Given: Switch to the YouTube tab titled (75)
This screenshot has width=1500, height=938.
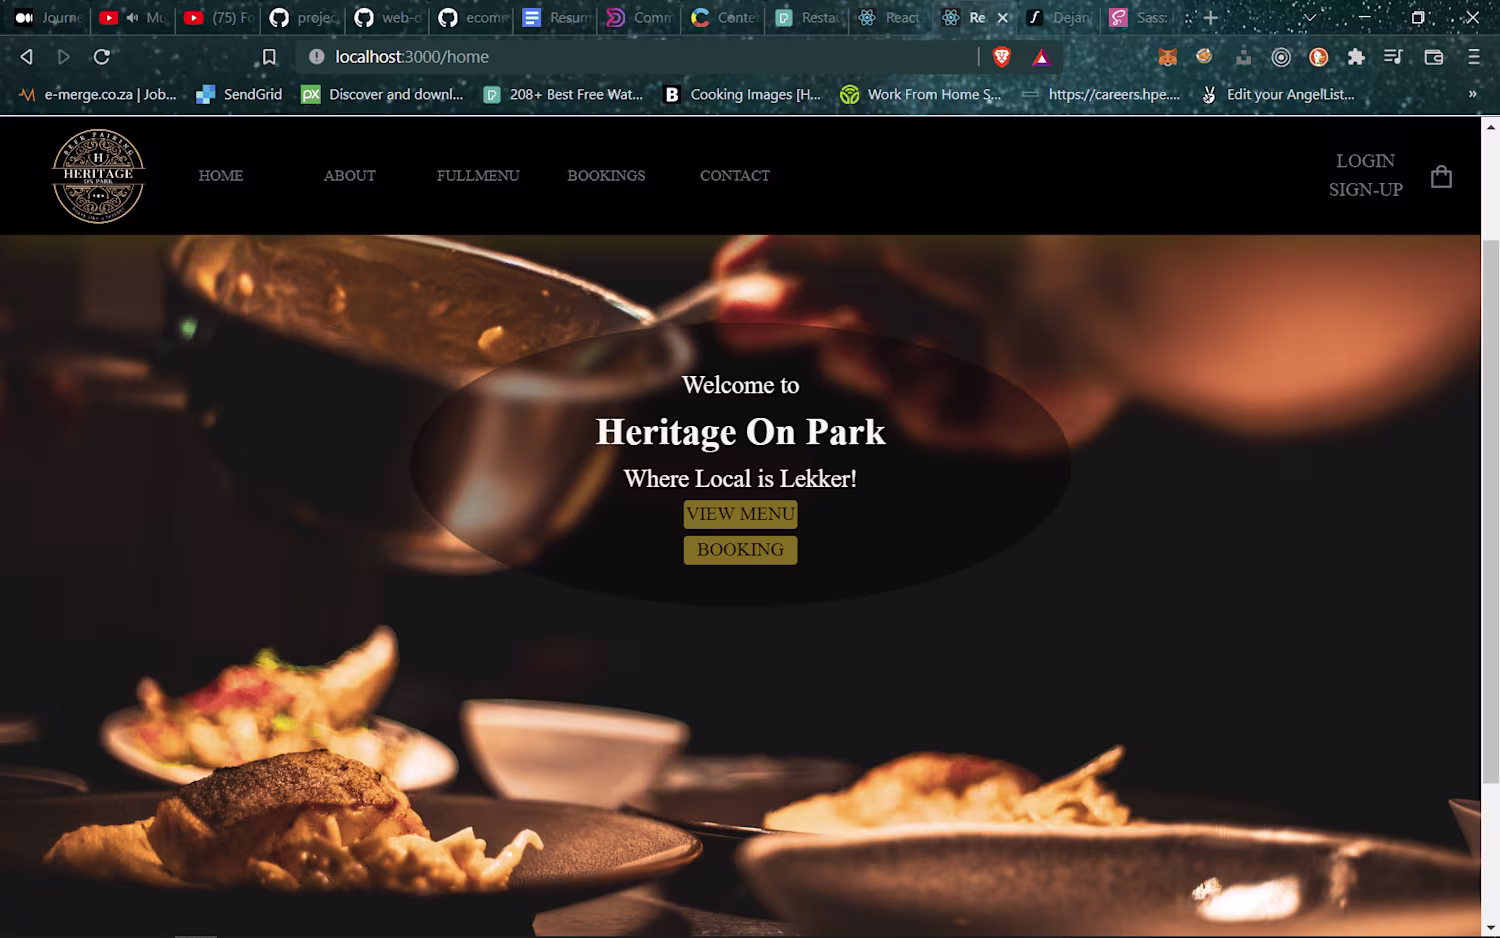Looking at the screenshot, I should [x=219, y=17].
